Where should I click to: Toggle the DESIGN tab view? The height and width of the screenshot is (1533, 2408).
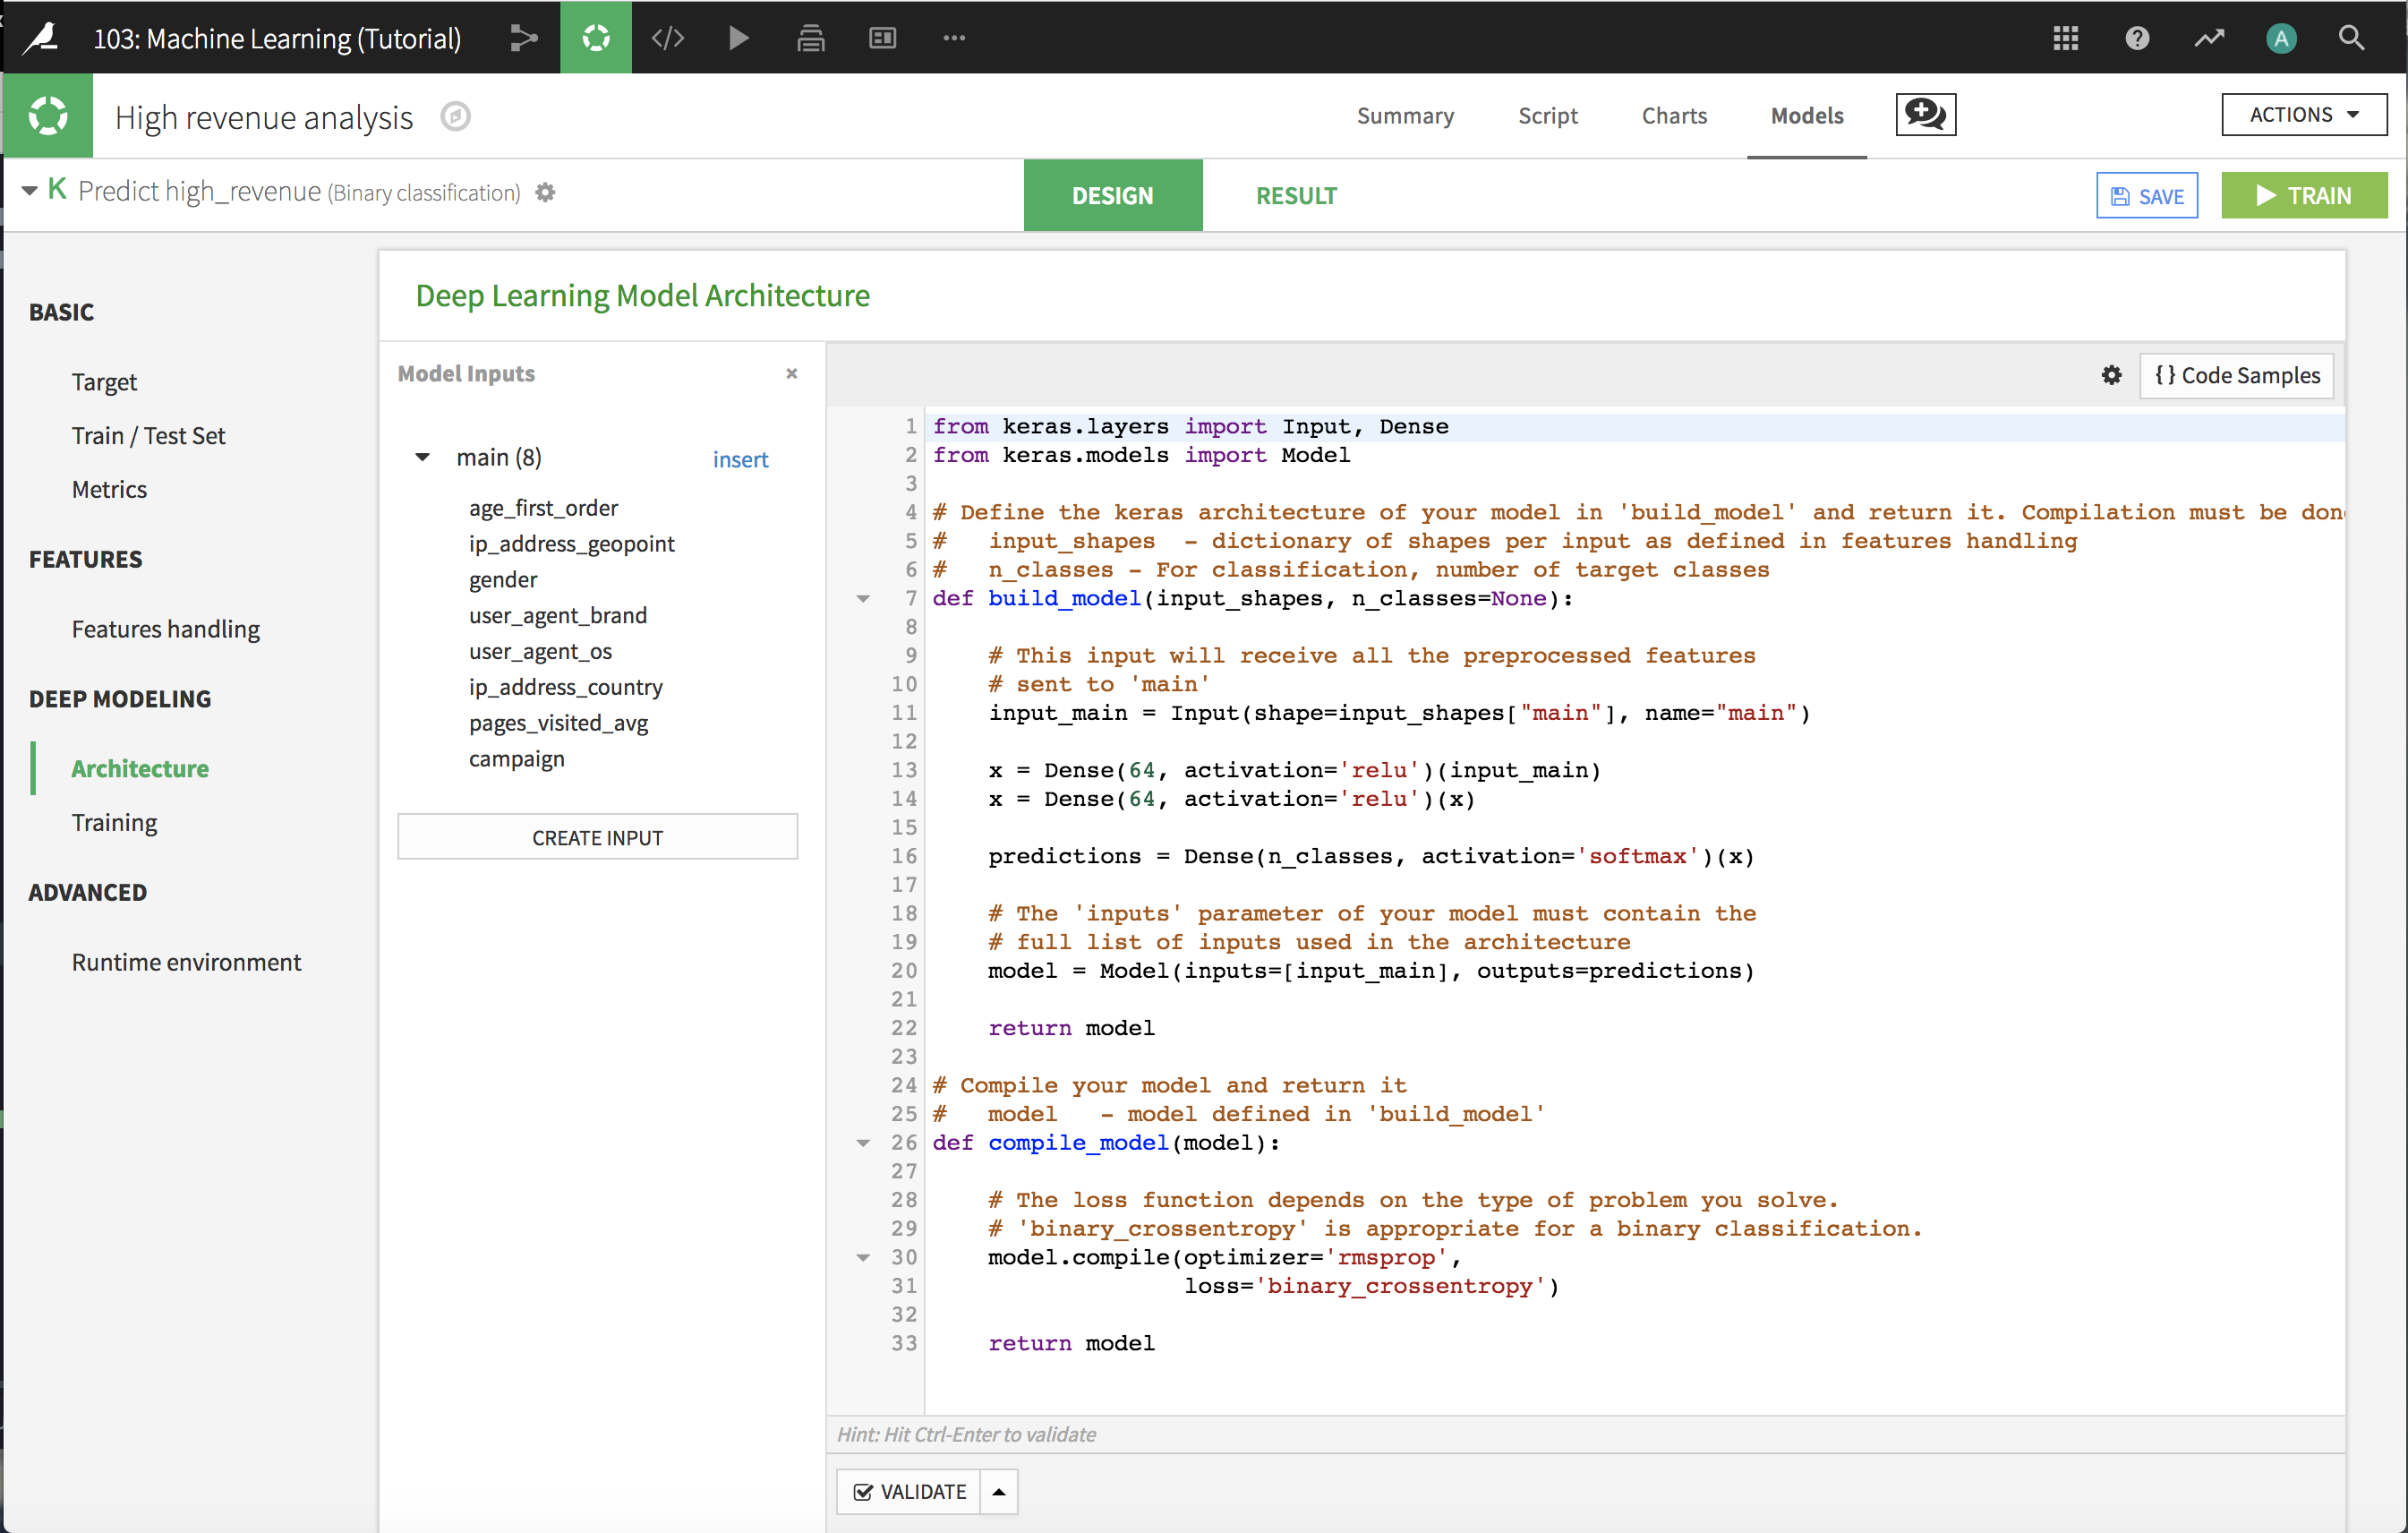[1111, 195]
